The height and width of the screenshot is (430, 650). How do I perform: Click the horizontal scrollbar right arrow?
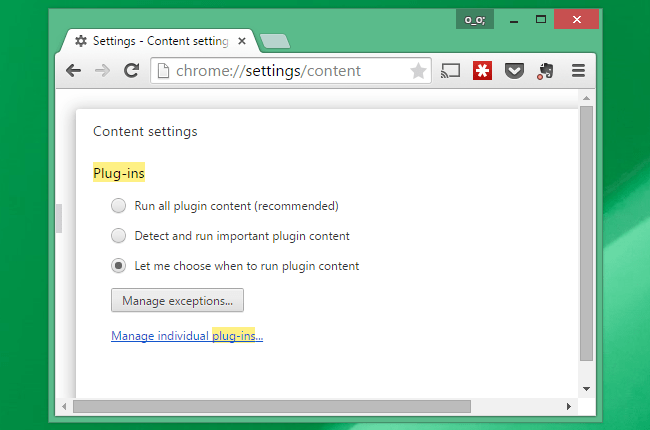(569, 406)
